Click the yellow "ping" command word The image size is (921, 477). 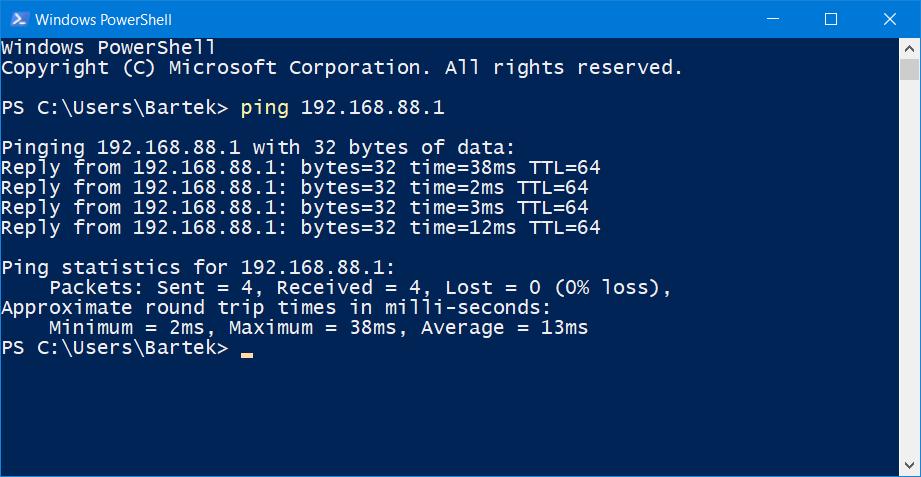point(265,109)
